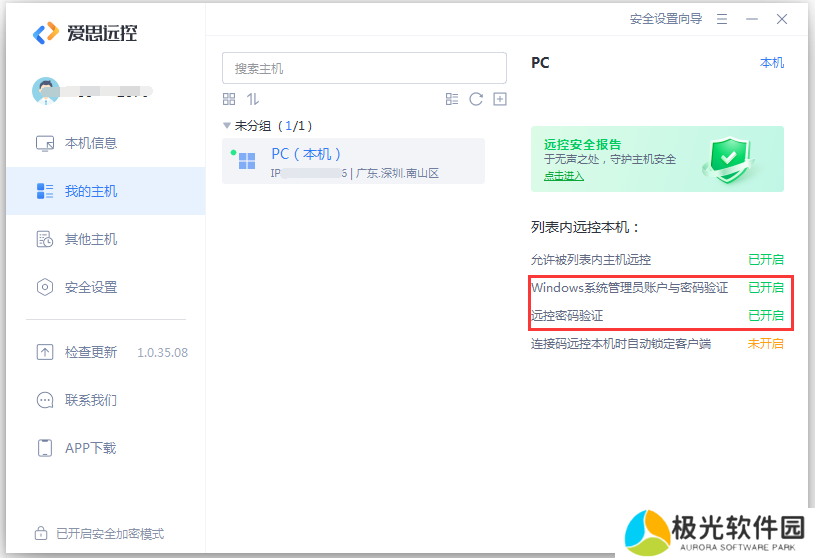Click the list view icon
Viewport: 815px width, 558px height.
[452, 99]
